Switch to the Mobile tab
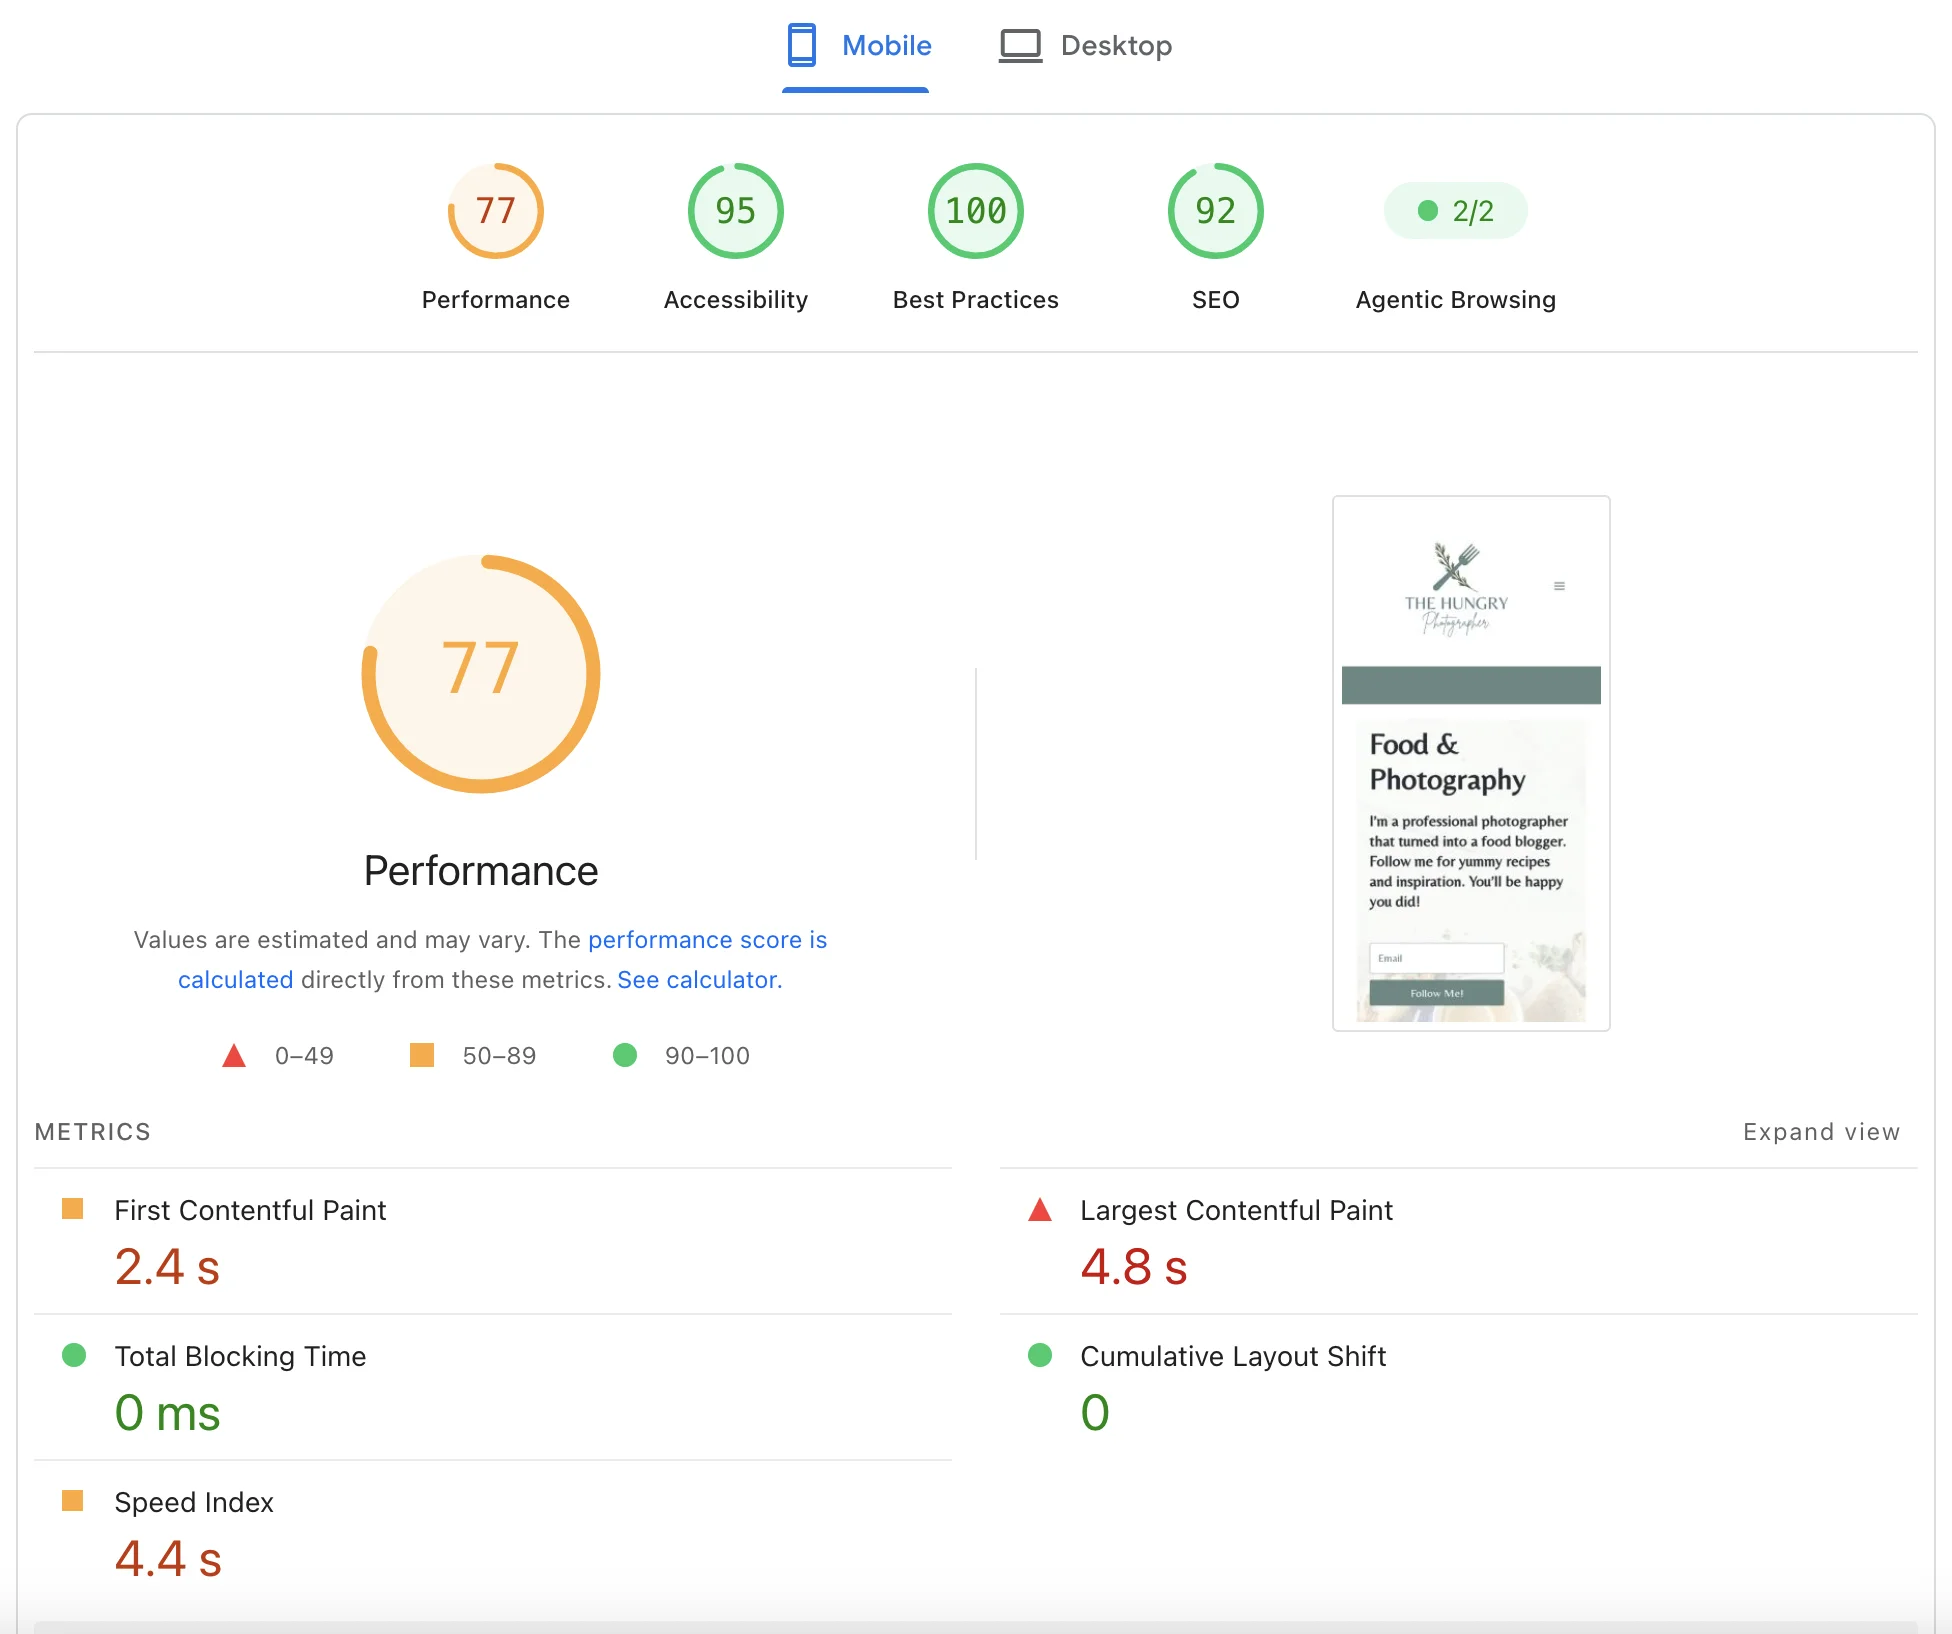1952x1634 pixels. pyautogui.click(x=858, y=46)
